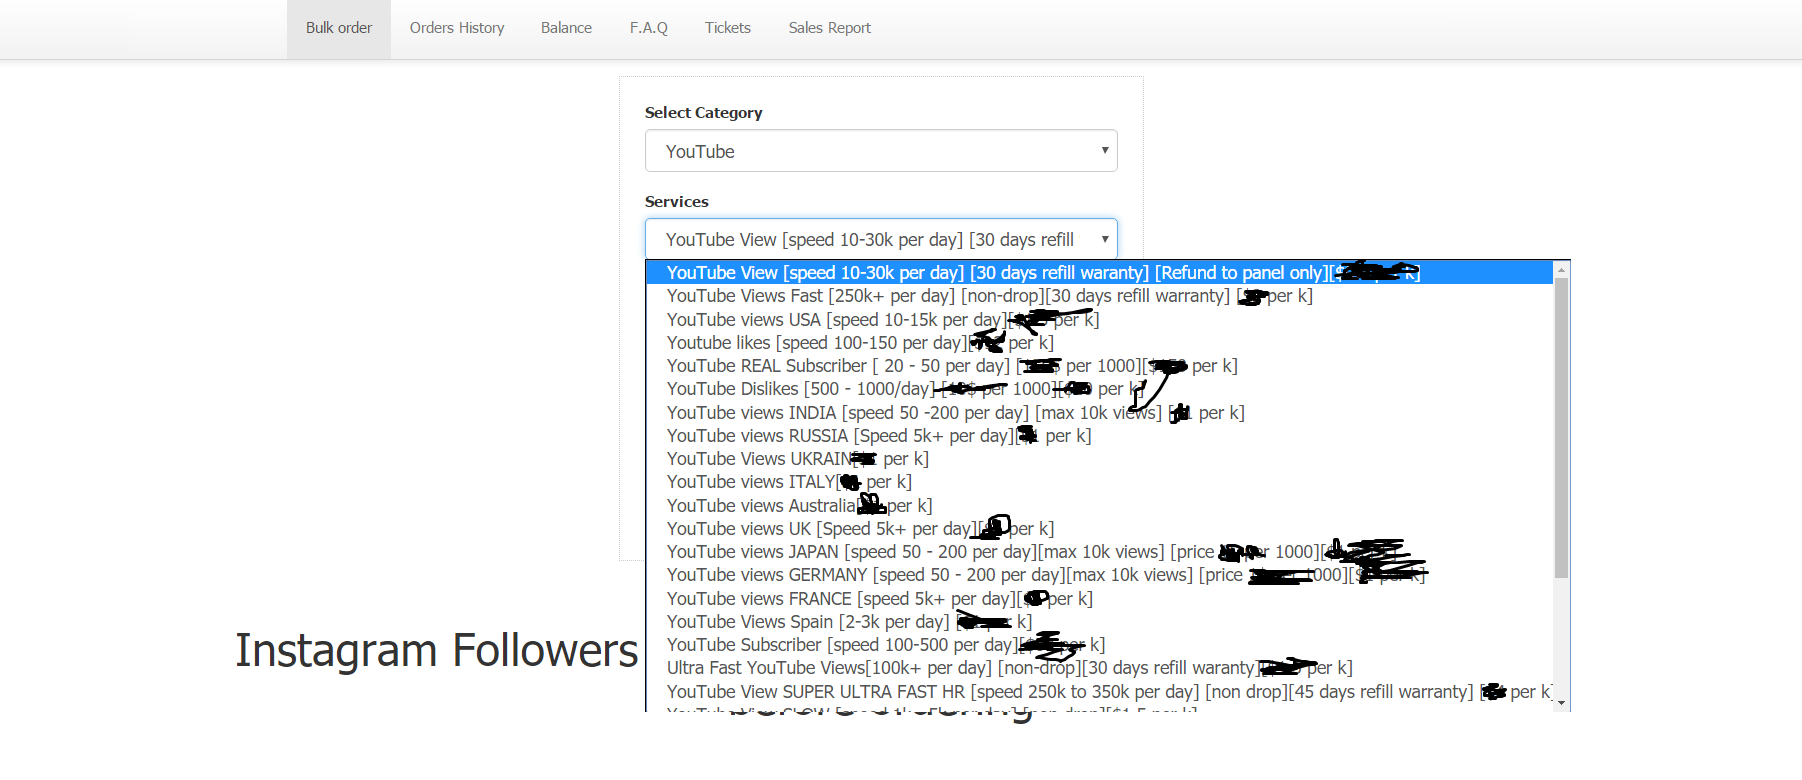Click scroll up arrow in services list
Viewport: 1802px width, 780px height.
[x=1561, y=270]
